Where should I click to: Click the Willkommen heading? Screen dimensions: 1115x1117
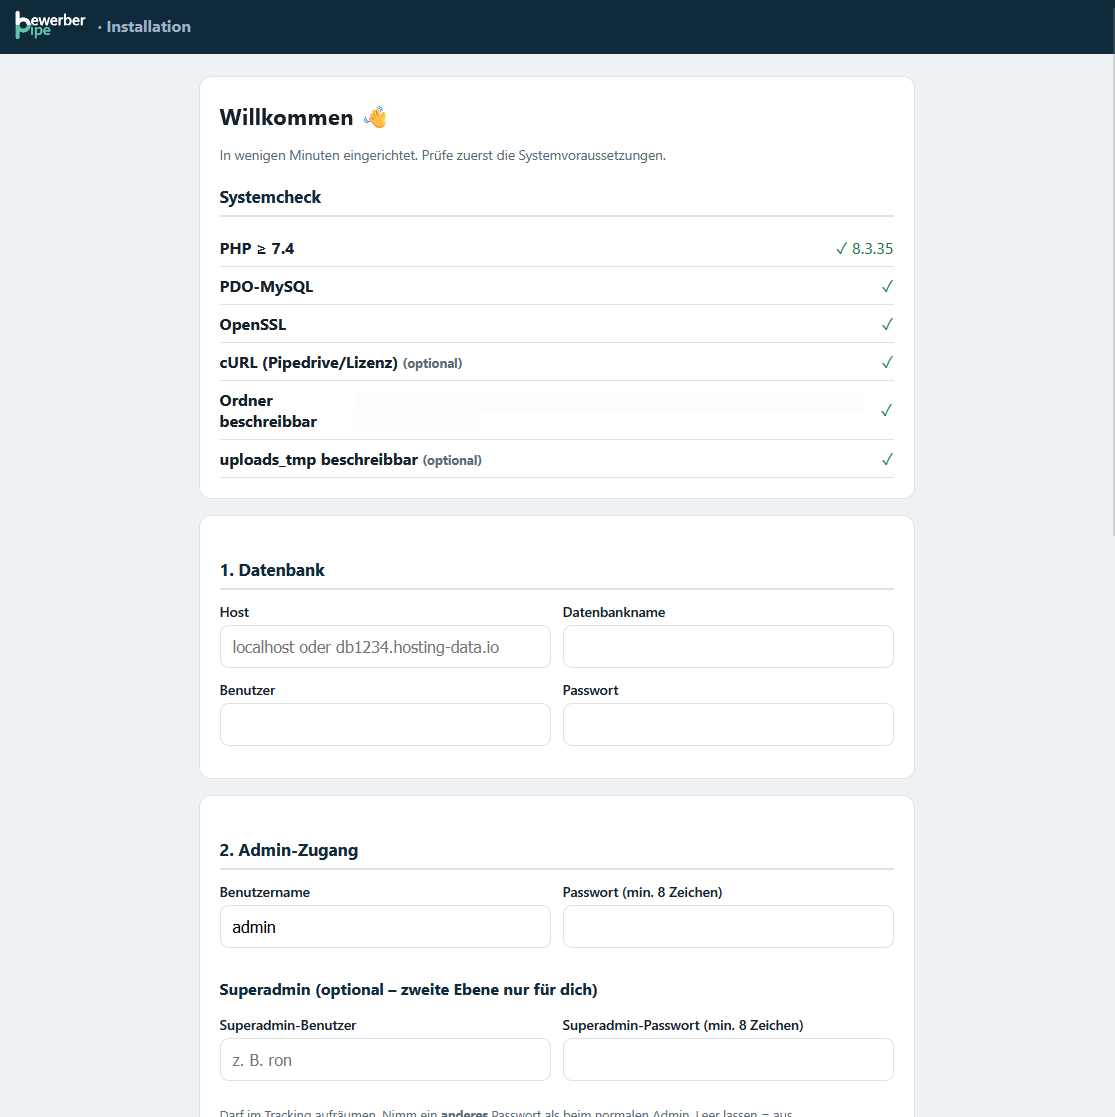[x=286, y=118]
